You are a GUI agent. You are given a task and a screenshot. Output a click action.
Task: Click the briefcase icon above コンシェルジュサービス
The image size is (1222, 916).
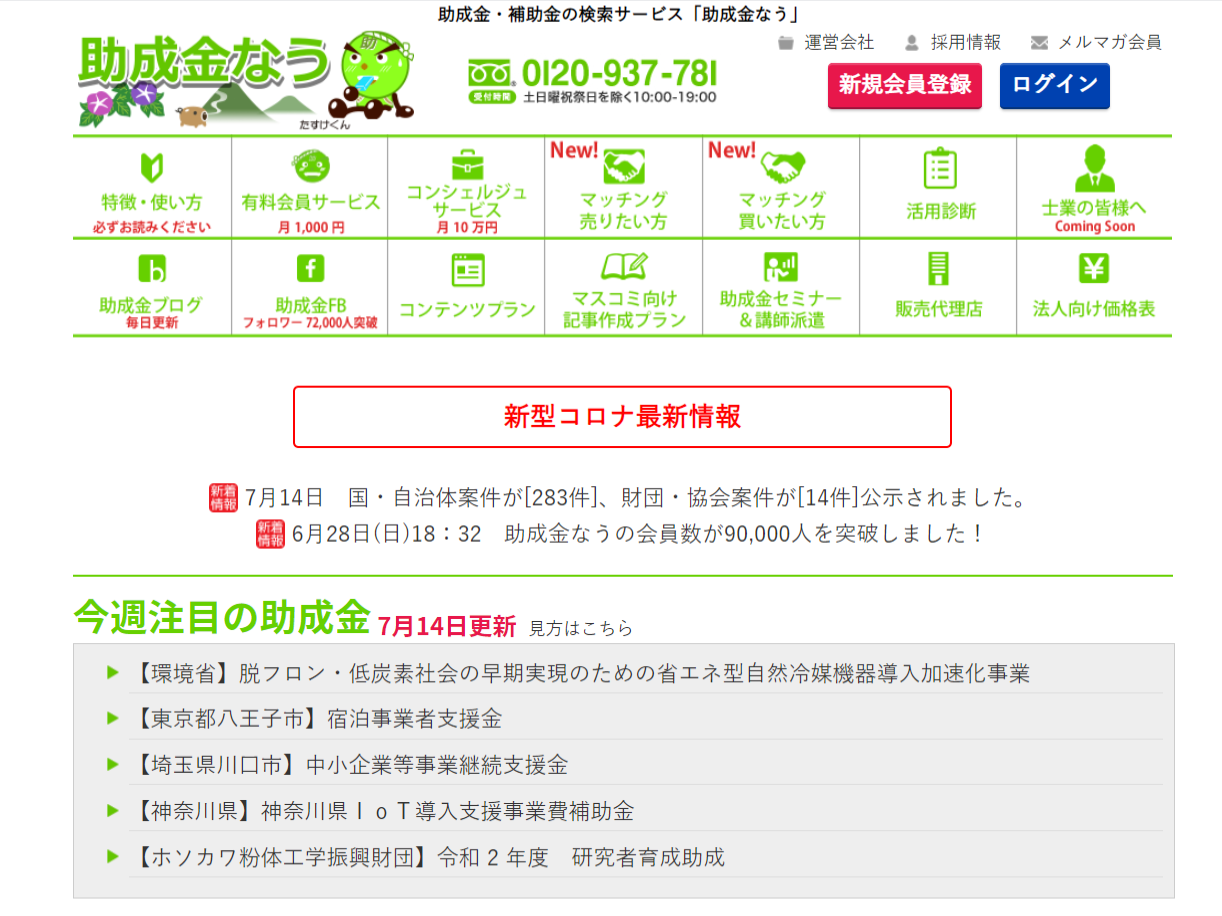(466, 163)
